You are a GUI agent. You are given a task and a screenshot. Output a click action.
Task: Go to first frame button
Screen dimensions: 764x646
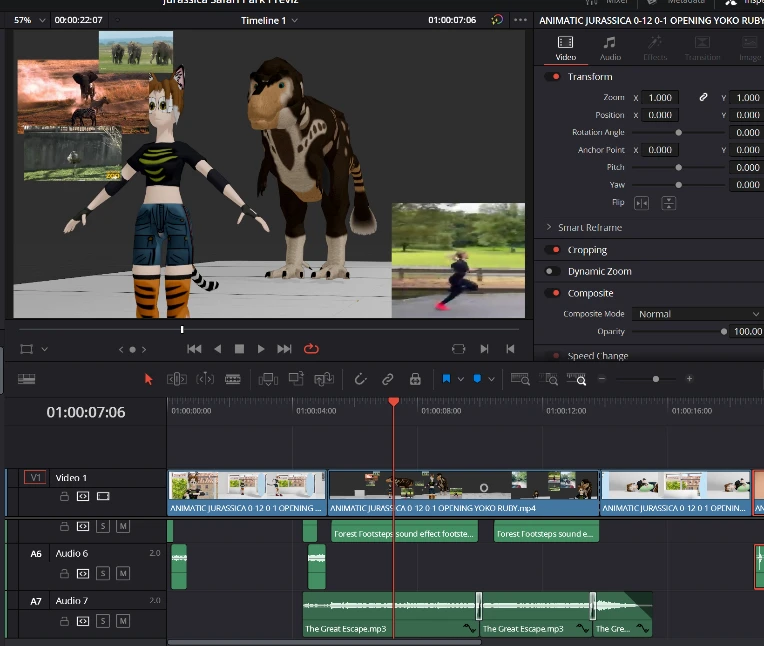(194, 349)
